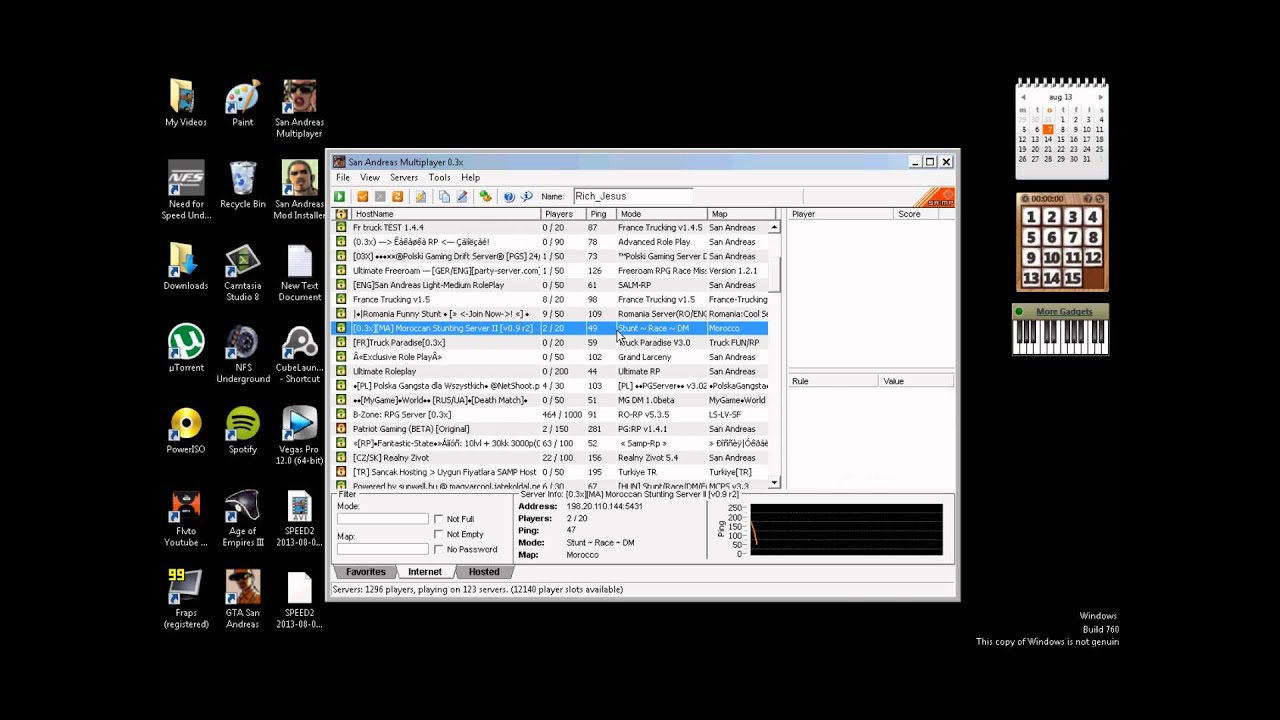Switch to the Hosted tab
Viewport: 1280px width, 720px height.
coord(484,572)
